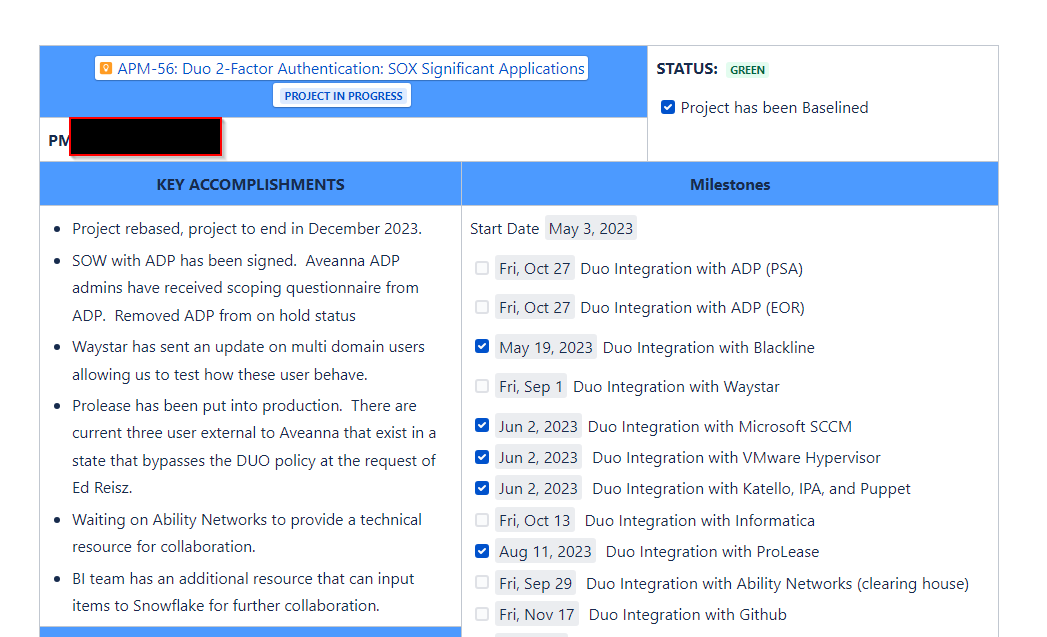Click the 'Duo Integration with Github' milestone text

tap(688, 614)
